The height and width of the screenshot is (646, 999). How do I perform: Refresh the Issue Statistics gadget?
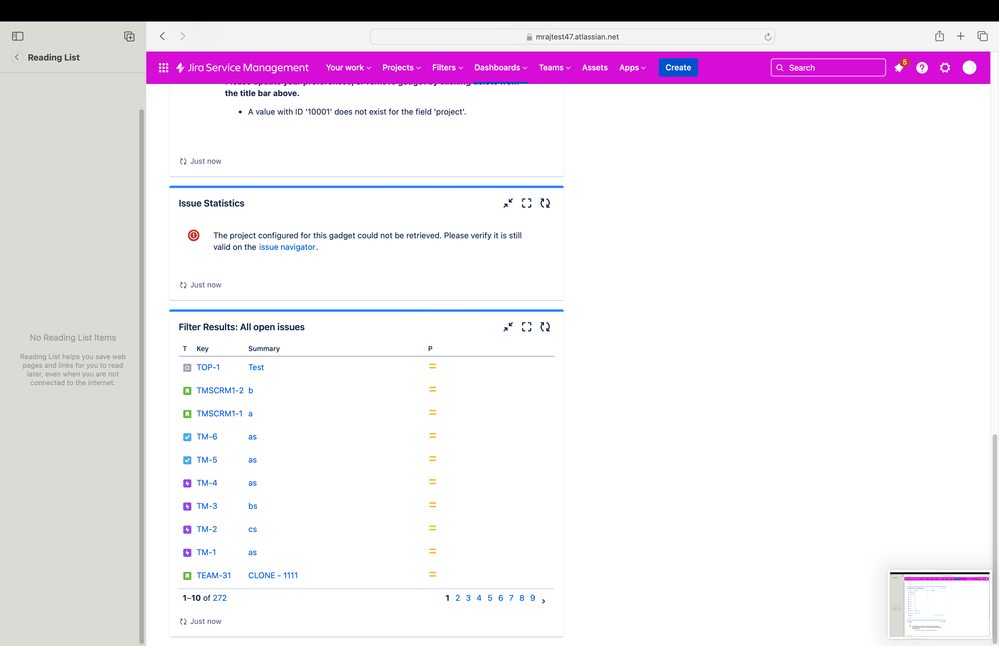545,203
